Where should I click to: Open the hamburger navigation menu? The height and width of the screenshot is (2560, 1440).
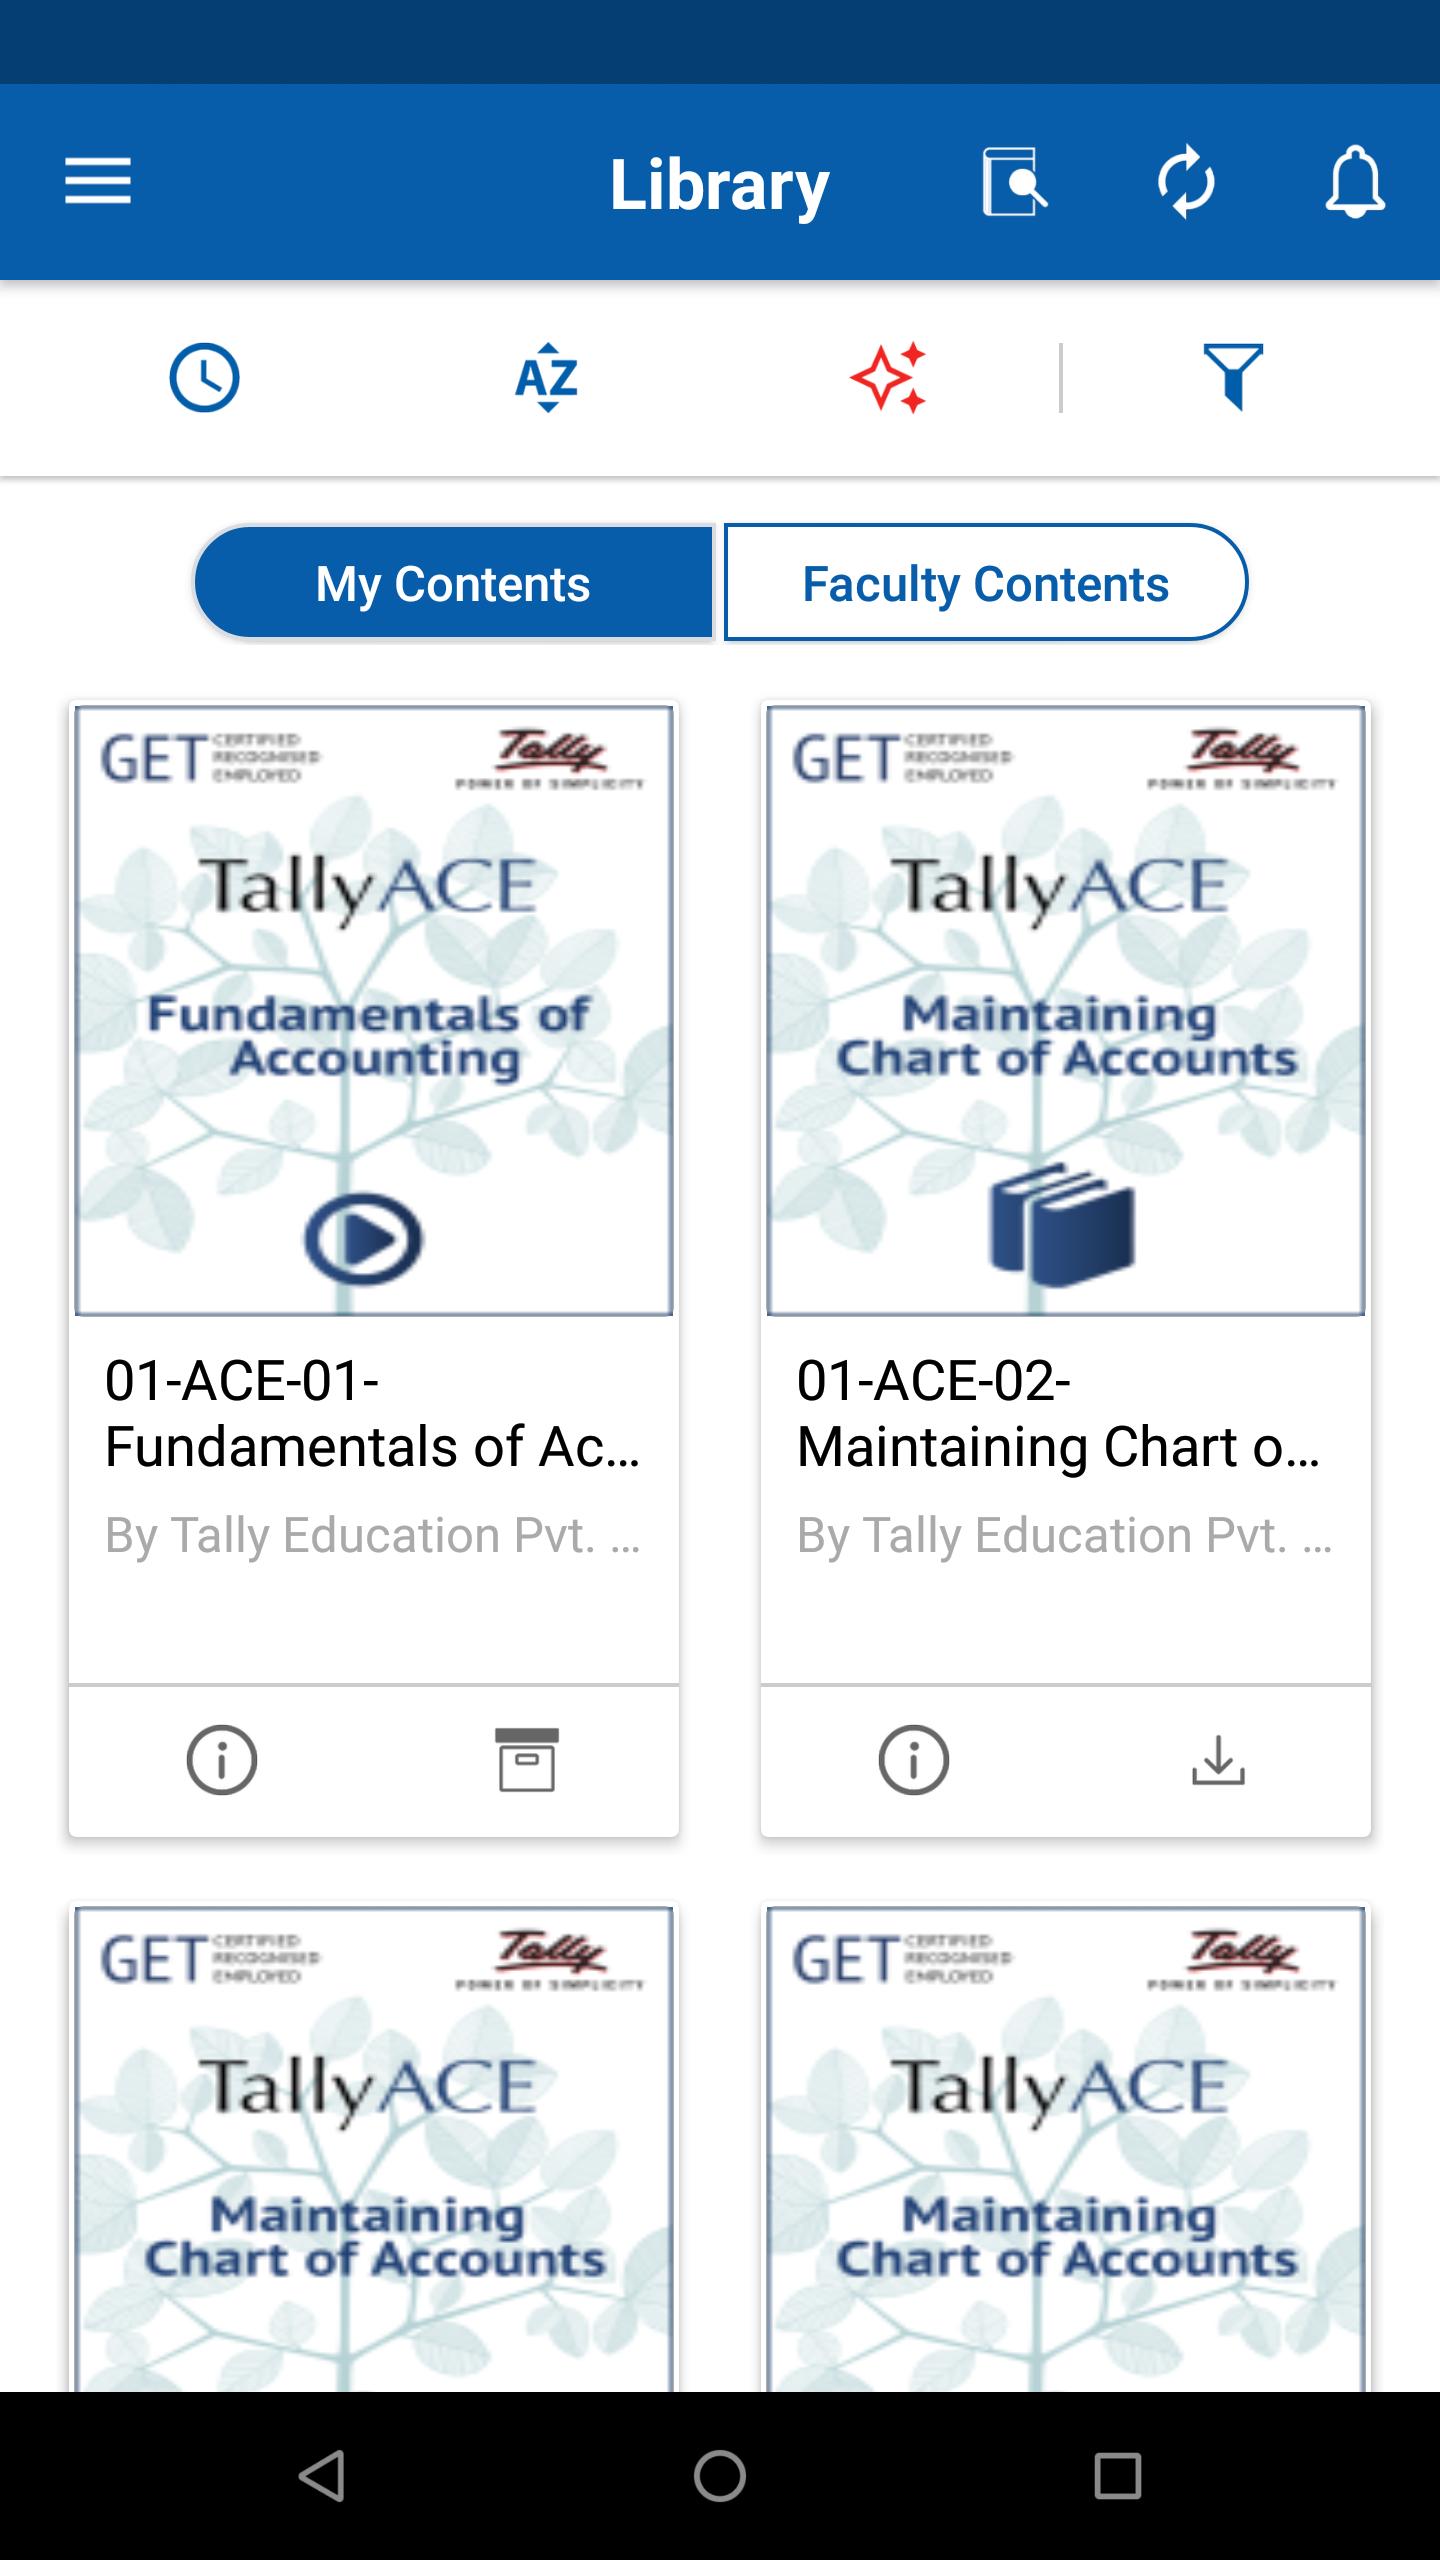pos(98,182)
